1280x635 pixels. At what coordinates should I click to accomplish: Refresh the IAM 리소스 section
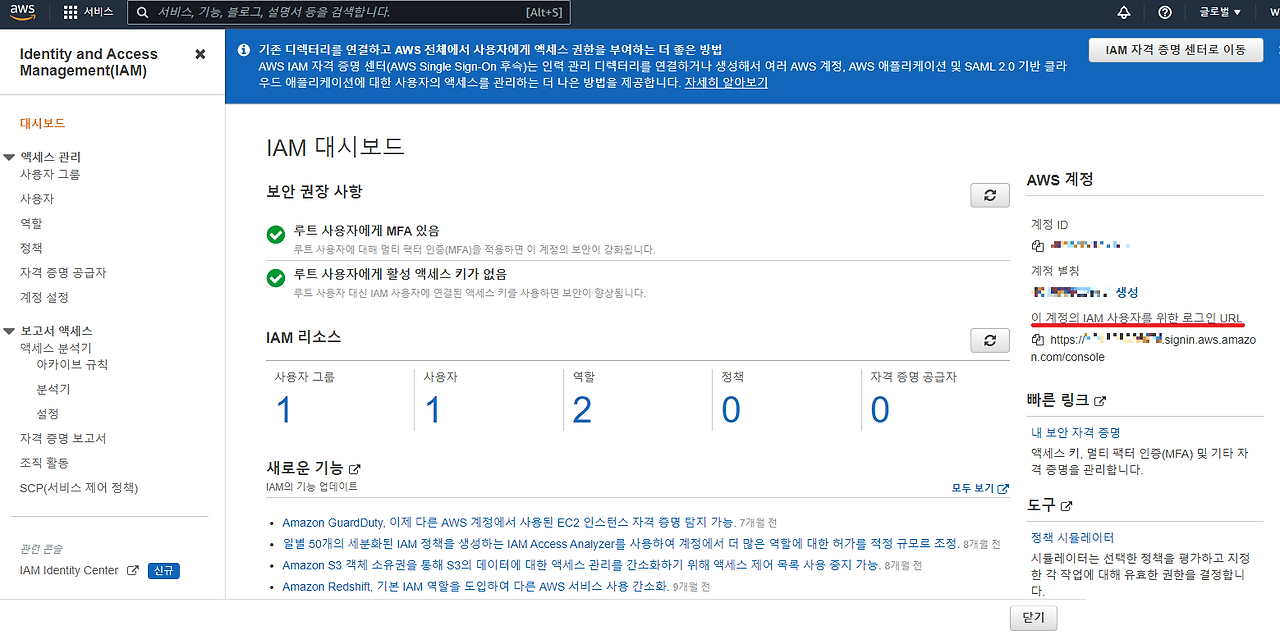(x=990, y=340)
